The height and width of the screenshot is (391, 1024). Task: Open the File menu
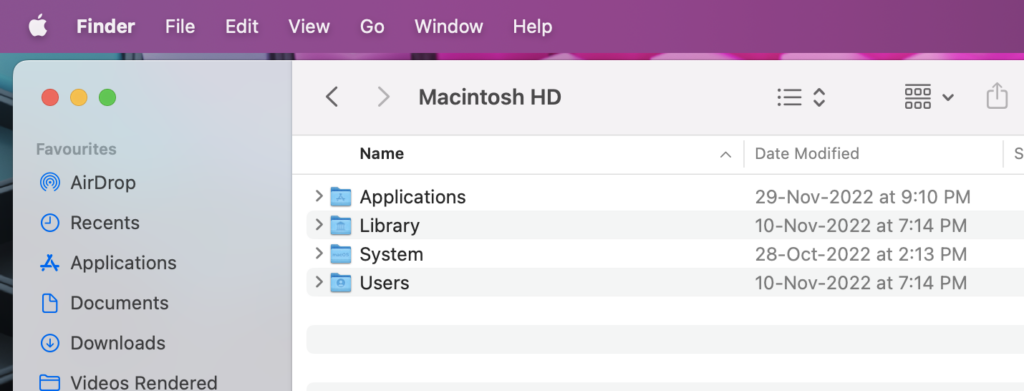click(x=180, y=27)
